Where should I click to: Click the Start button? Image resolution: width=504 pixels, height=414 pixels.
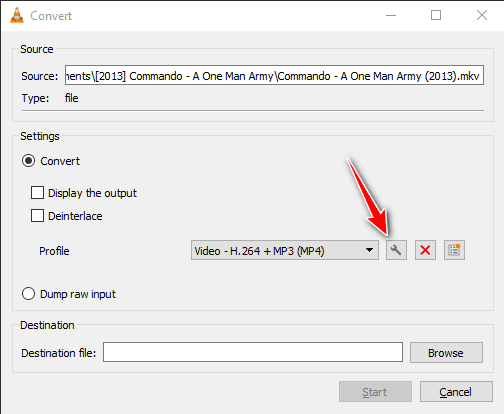tap(375, 392)
